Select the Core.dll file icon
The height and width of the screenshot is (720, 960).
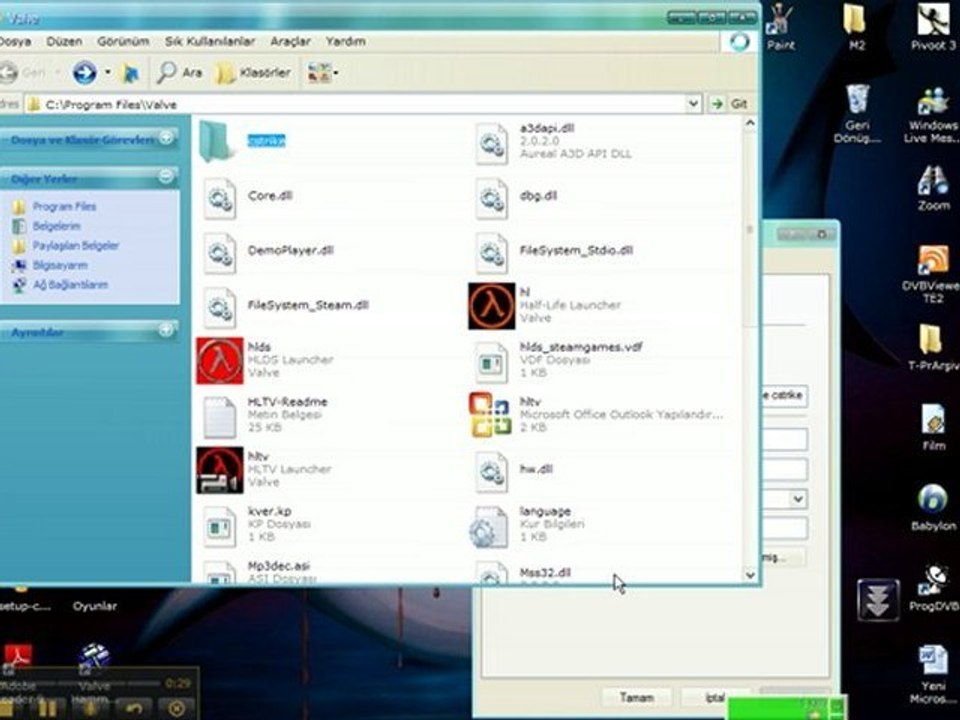point(220,198)
